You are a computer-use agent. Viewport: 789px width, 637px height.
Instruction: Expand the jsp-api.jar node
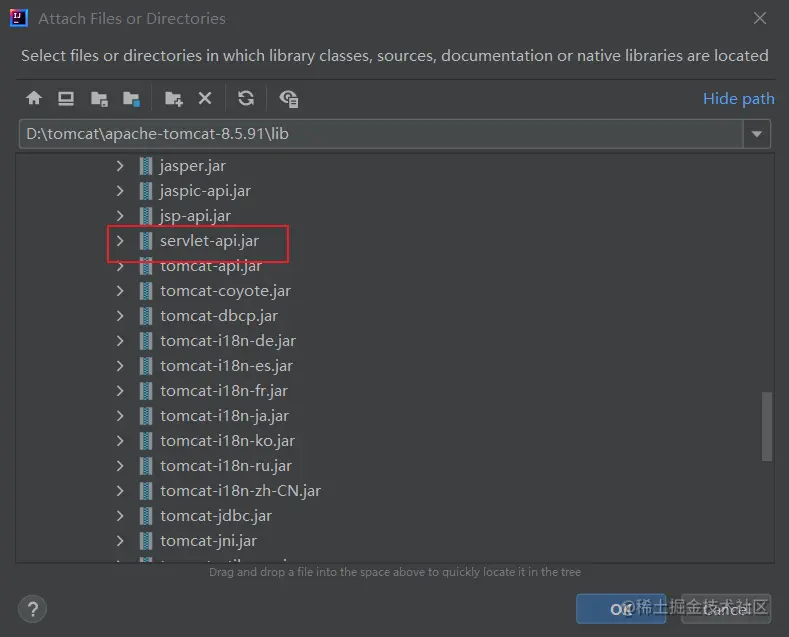coord(120,216)
